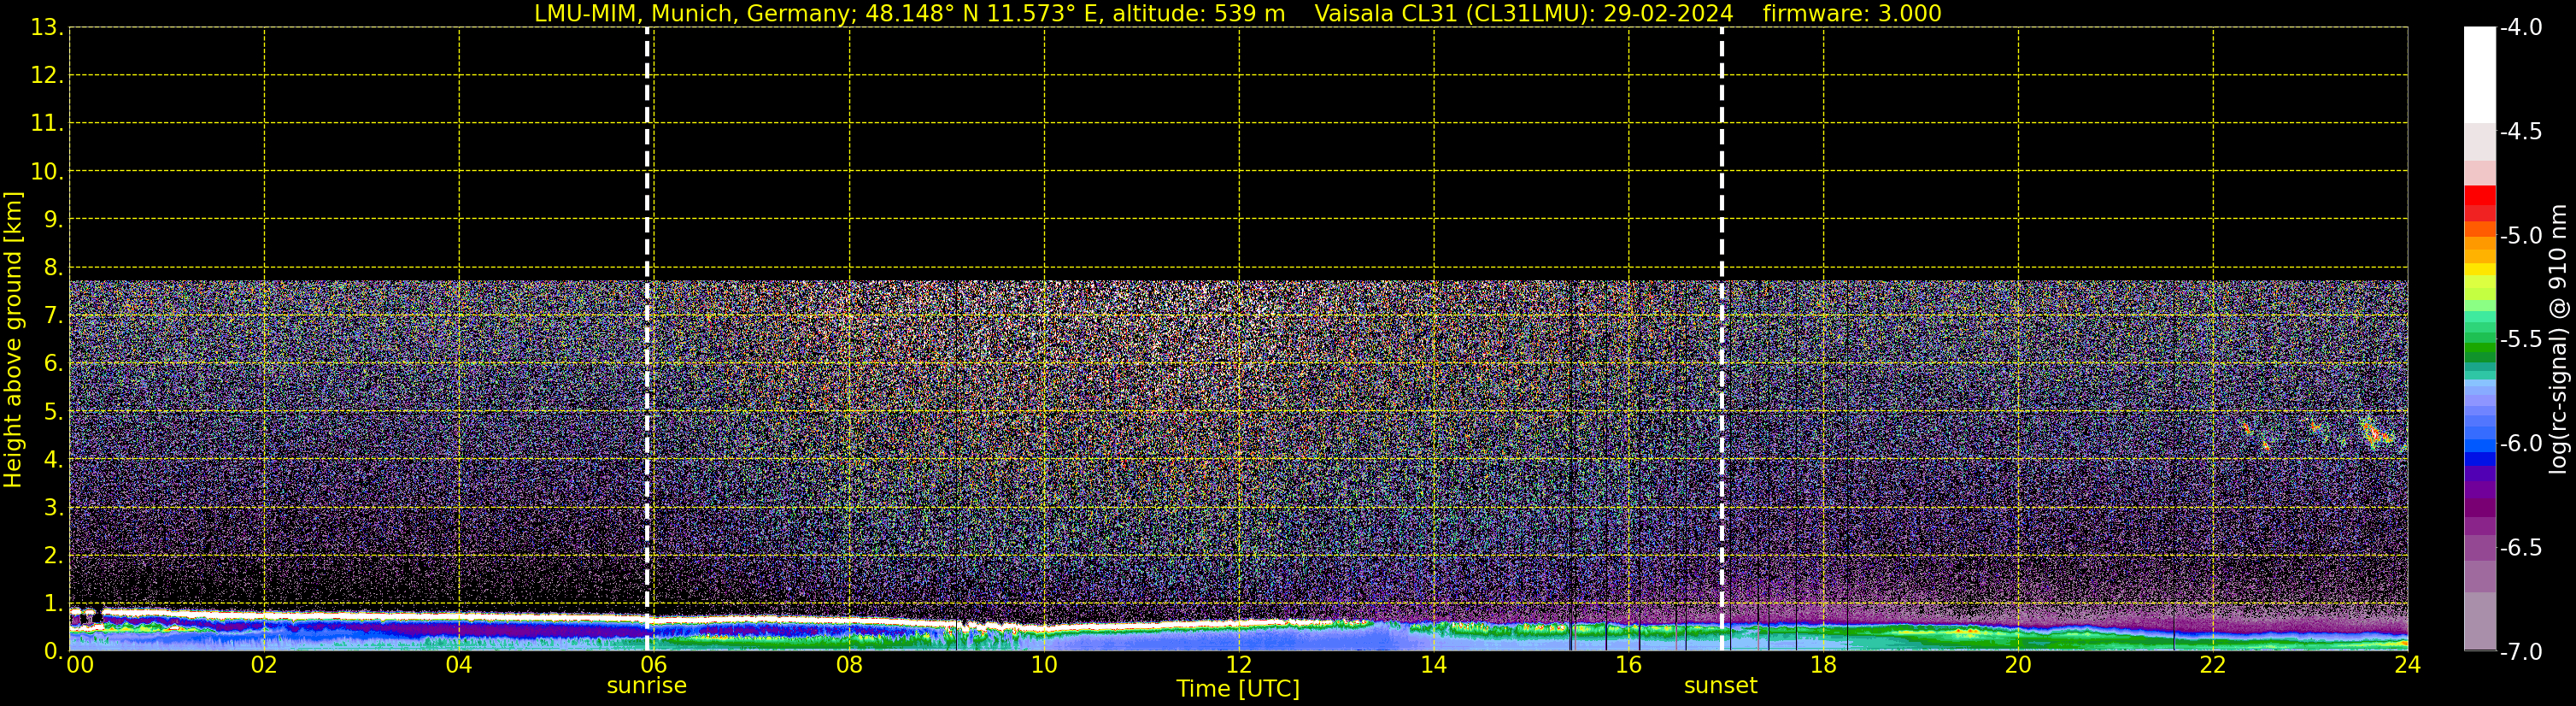Click the 'log(rc-signal) @ 910 nm' colorbar label
Viewport: 2576px width, 706px height.
(x=2559, y=339)
